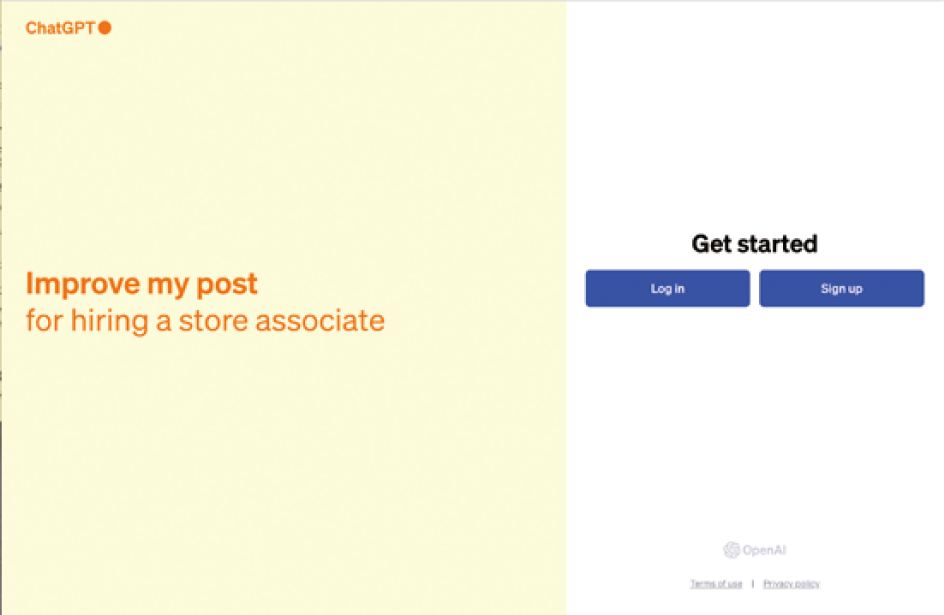Open the Privacy policy link
This screenshot has width=944, height=615.
coord(791,584)
